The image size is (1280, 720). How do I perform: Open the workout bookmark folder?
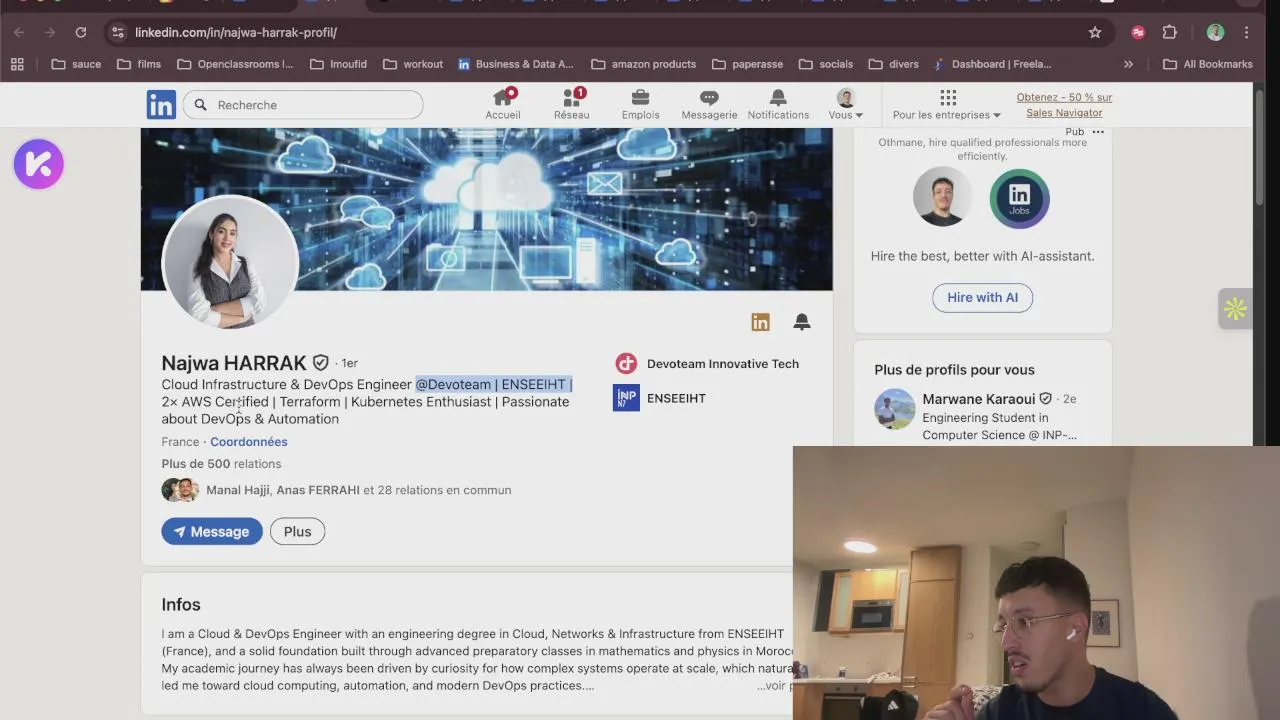click(x=413, y=64)
